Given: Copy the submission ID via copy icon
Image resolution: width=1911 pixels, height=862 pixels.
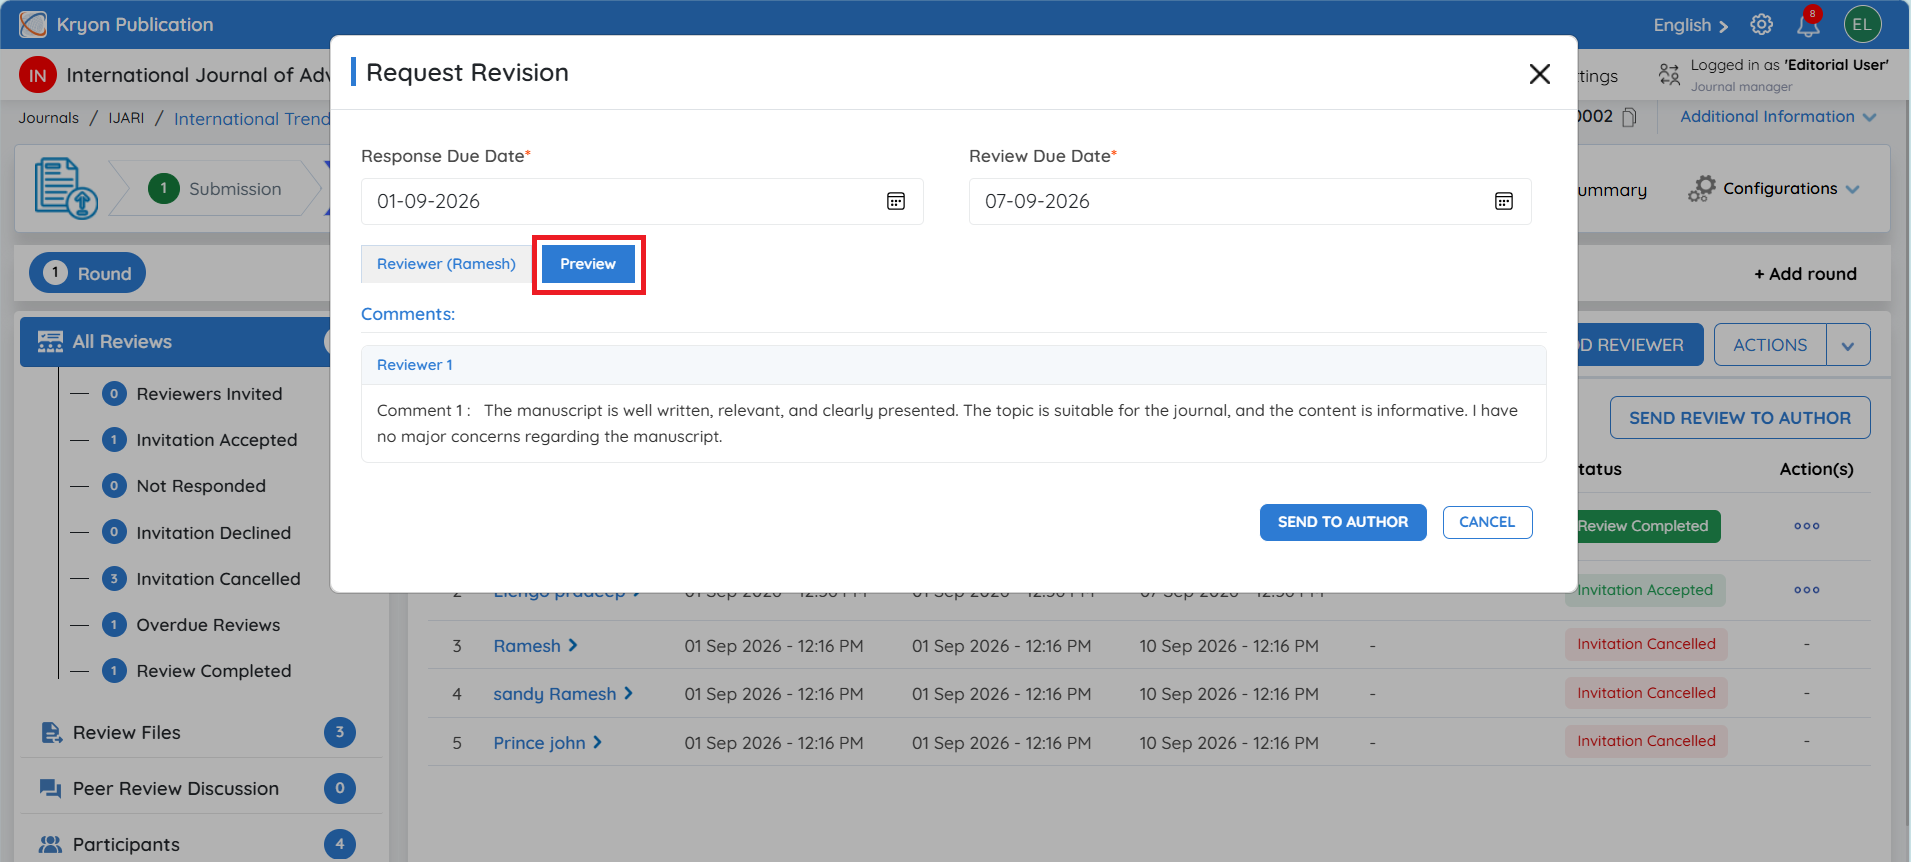Looking at the screenshot, I should pos(1629,117).
